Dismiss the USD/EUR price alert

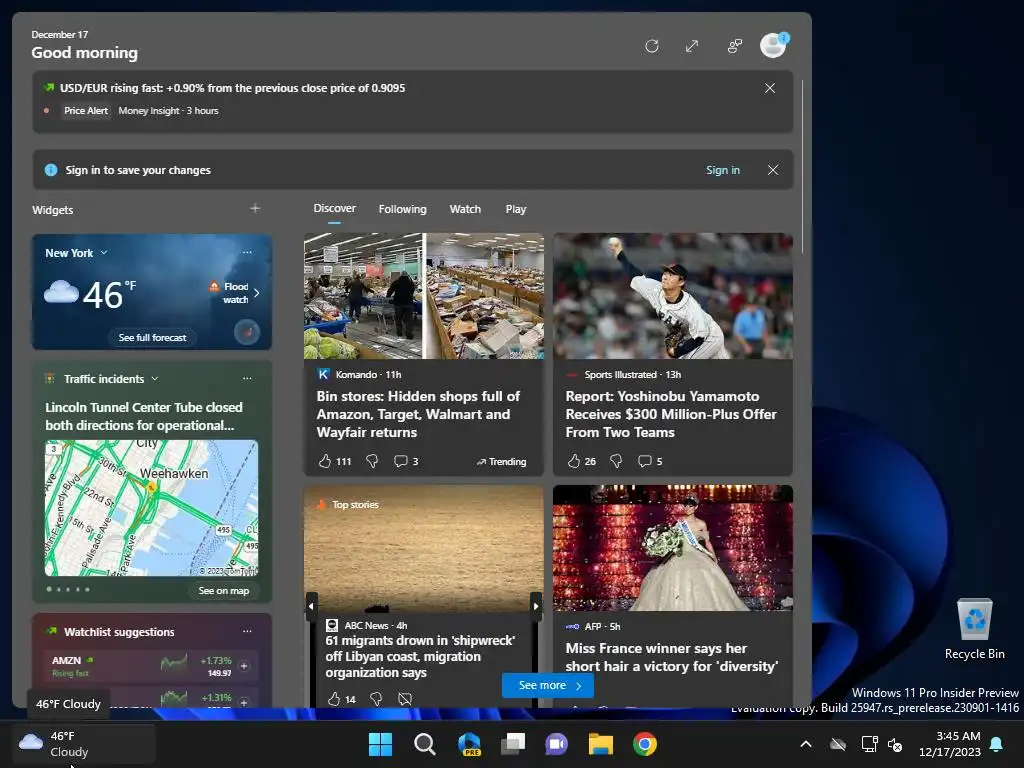[770, 88]
